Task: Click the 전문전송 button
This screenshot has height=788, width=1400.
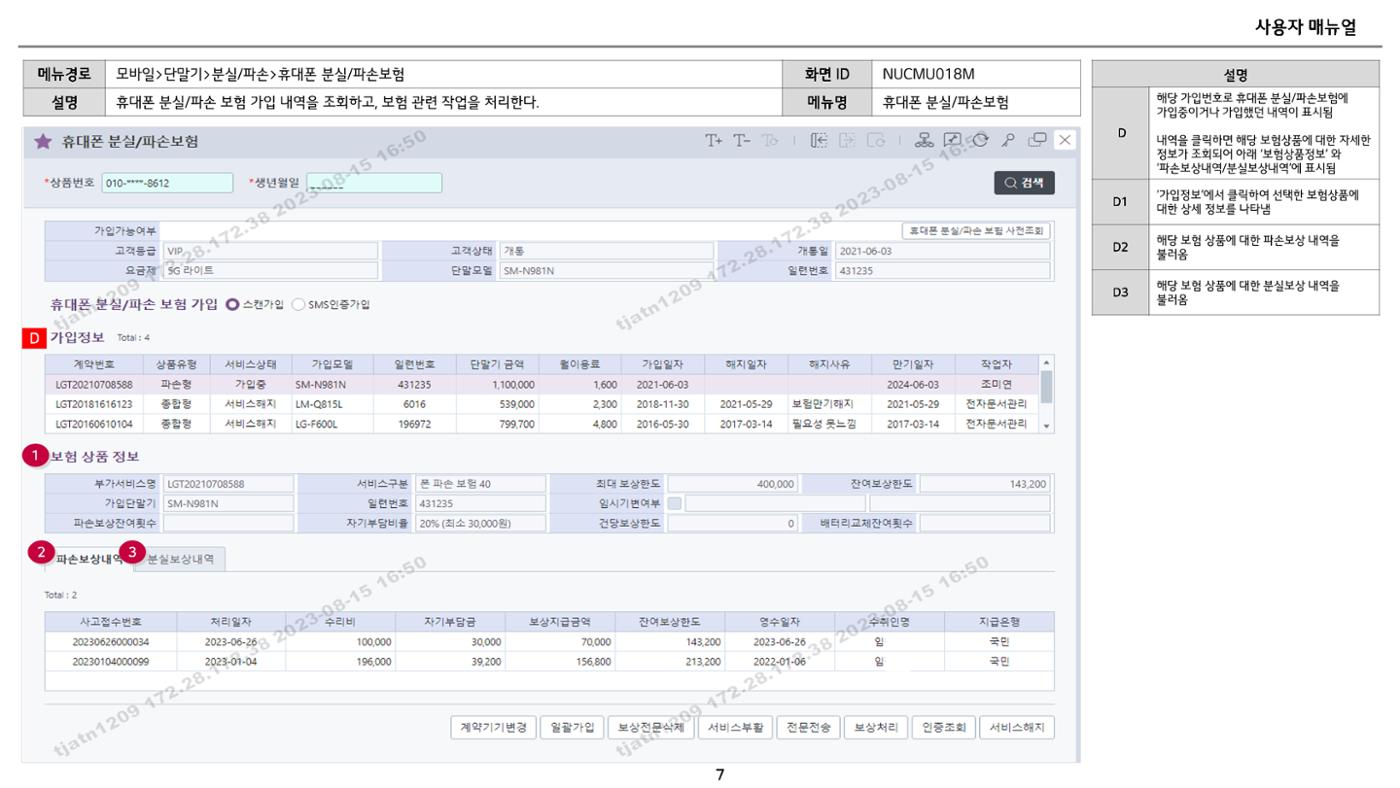Action: coord(808,728)
